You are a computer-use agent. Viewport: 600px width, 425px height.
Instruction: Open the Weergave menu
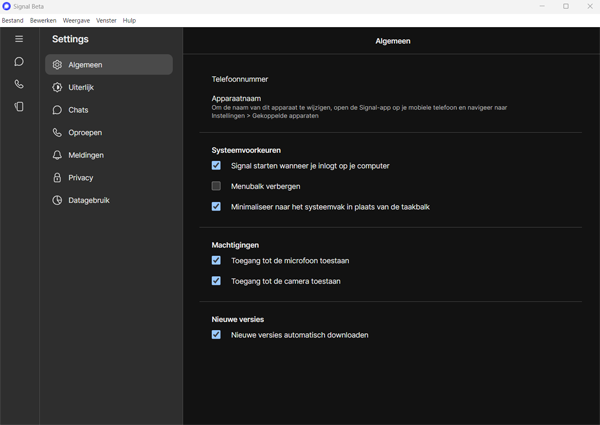[x=76, y=21]
